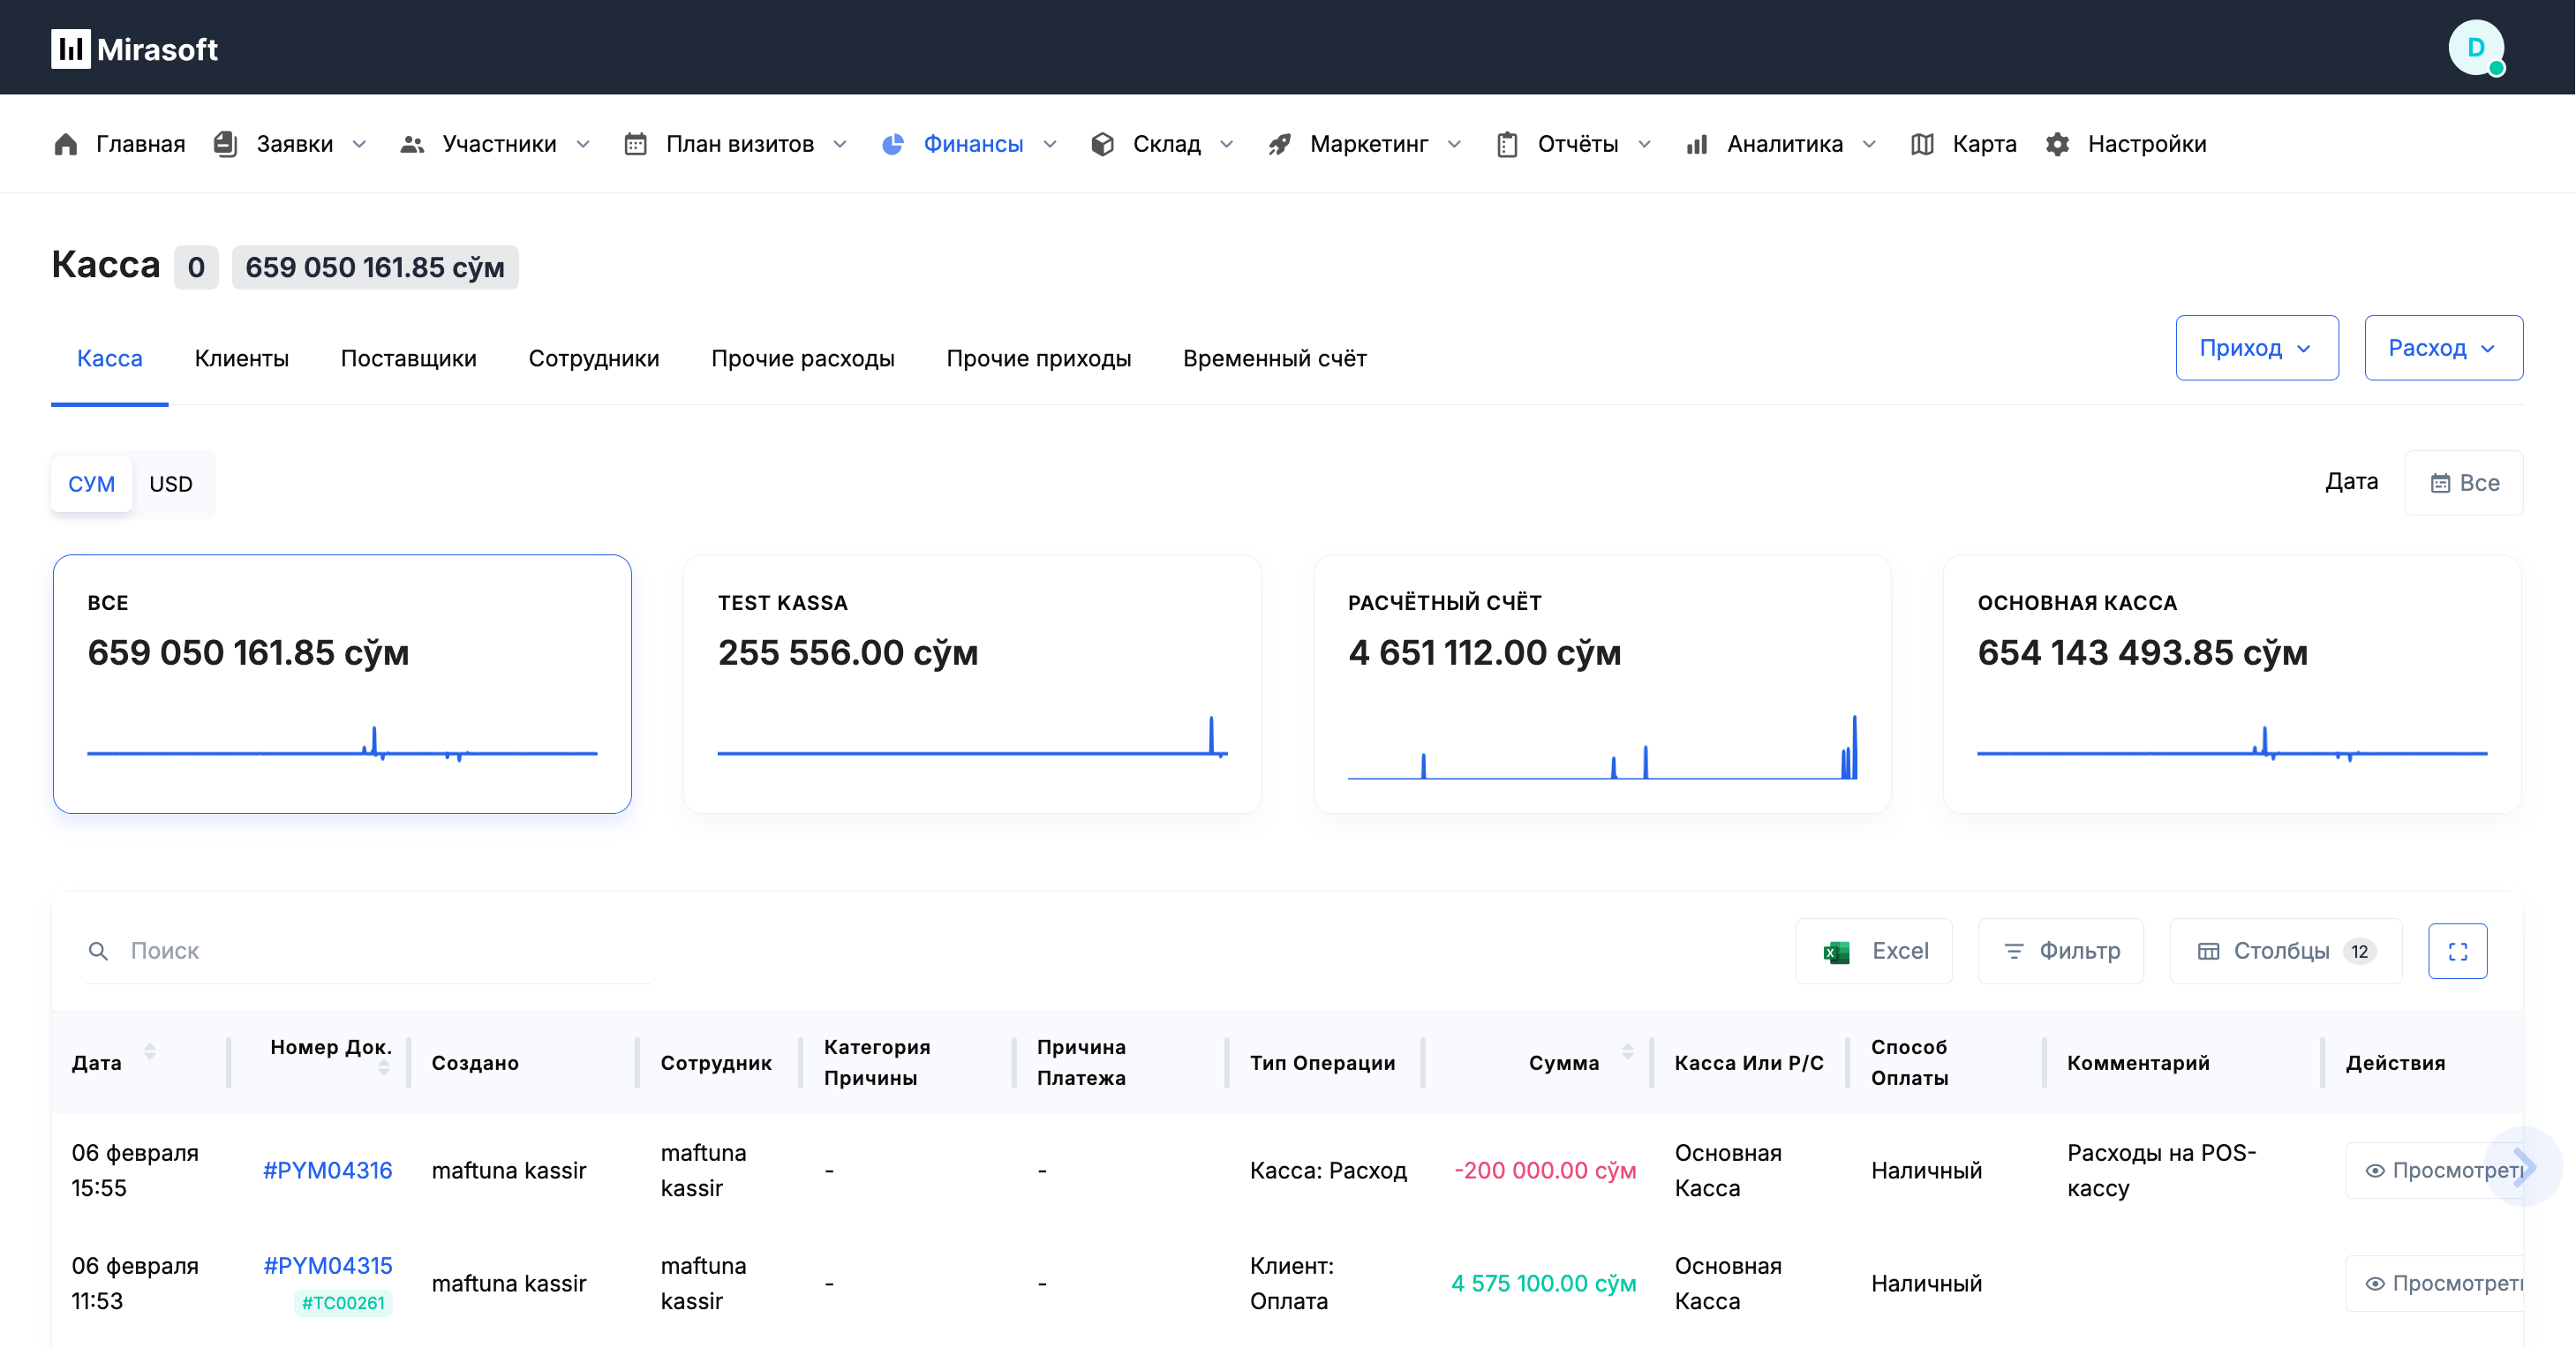
Task: Click the fullscreen expand table icon
Action: (2457, 951)
